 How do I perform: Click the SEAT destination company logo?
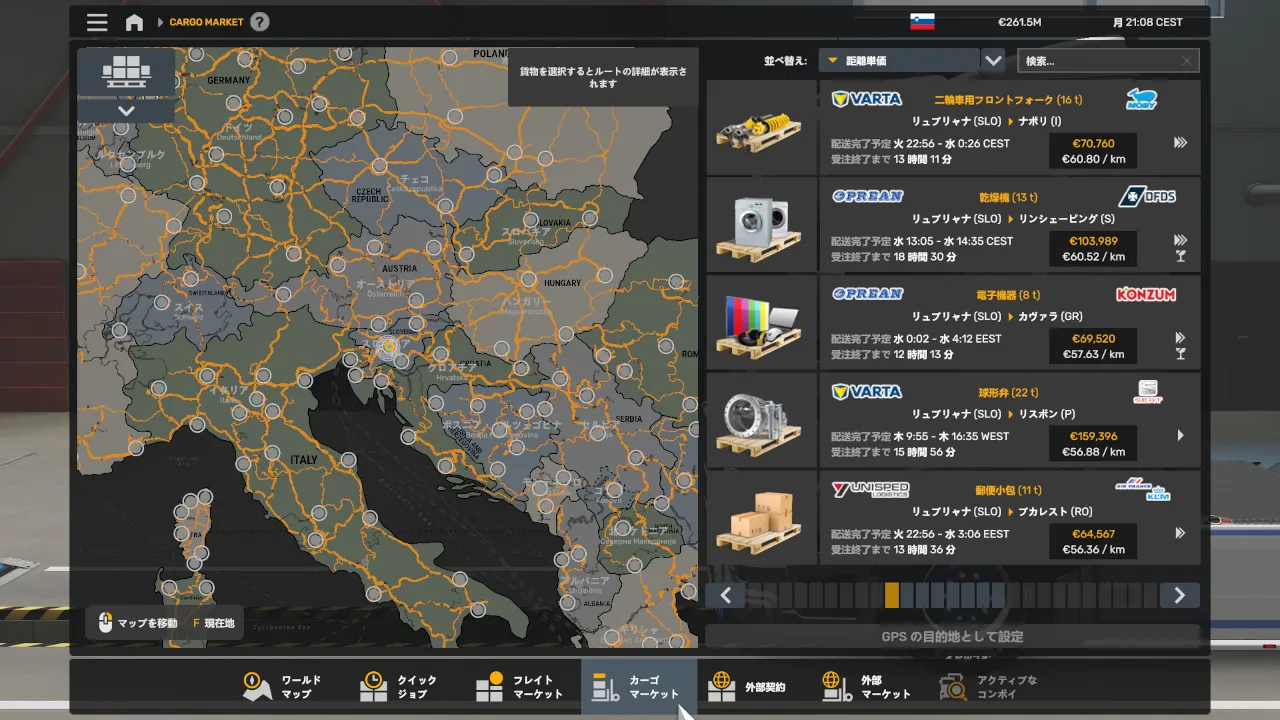1148,392
